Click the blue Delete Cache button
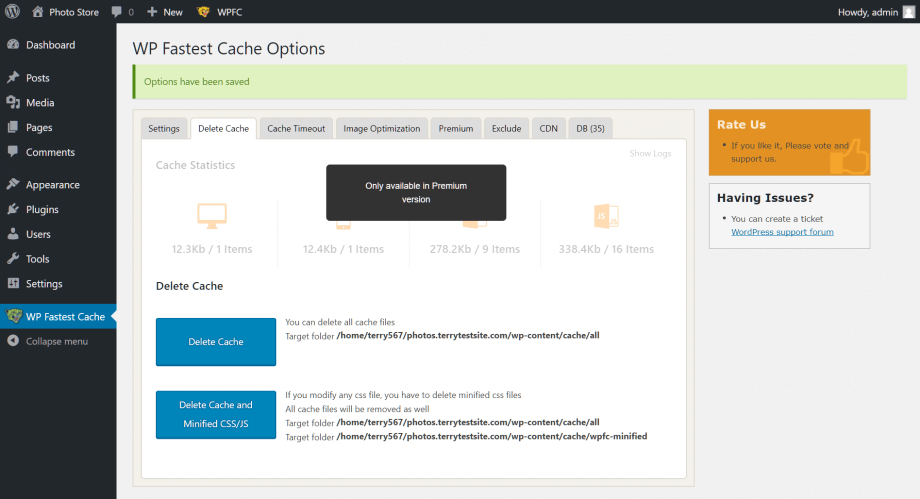Viewport: 920px width, 499px height. [x=216, y=342]
